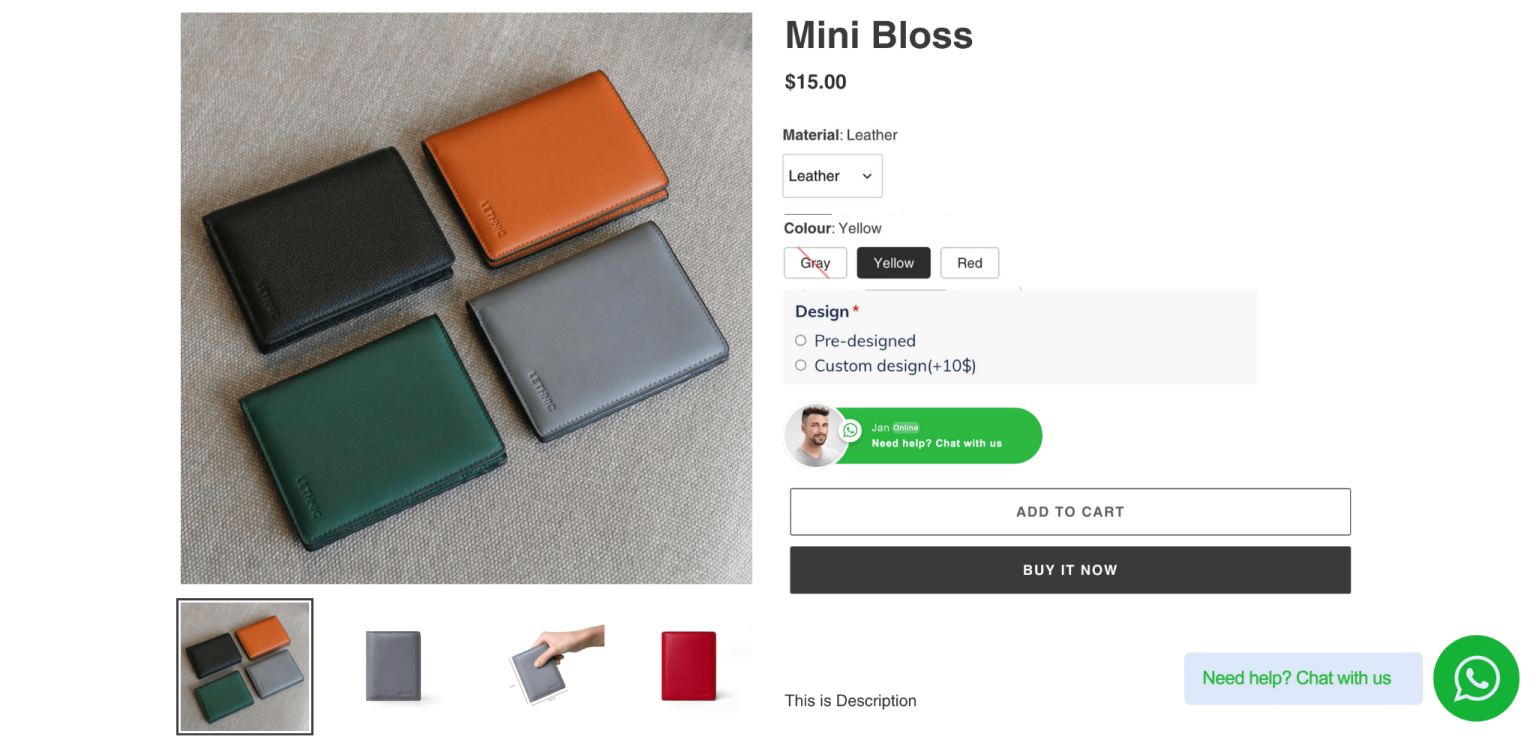Click ADD TO CART

click(1070, 511)
